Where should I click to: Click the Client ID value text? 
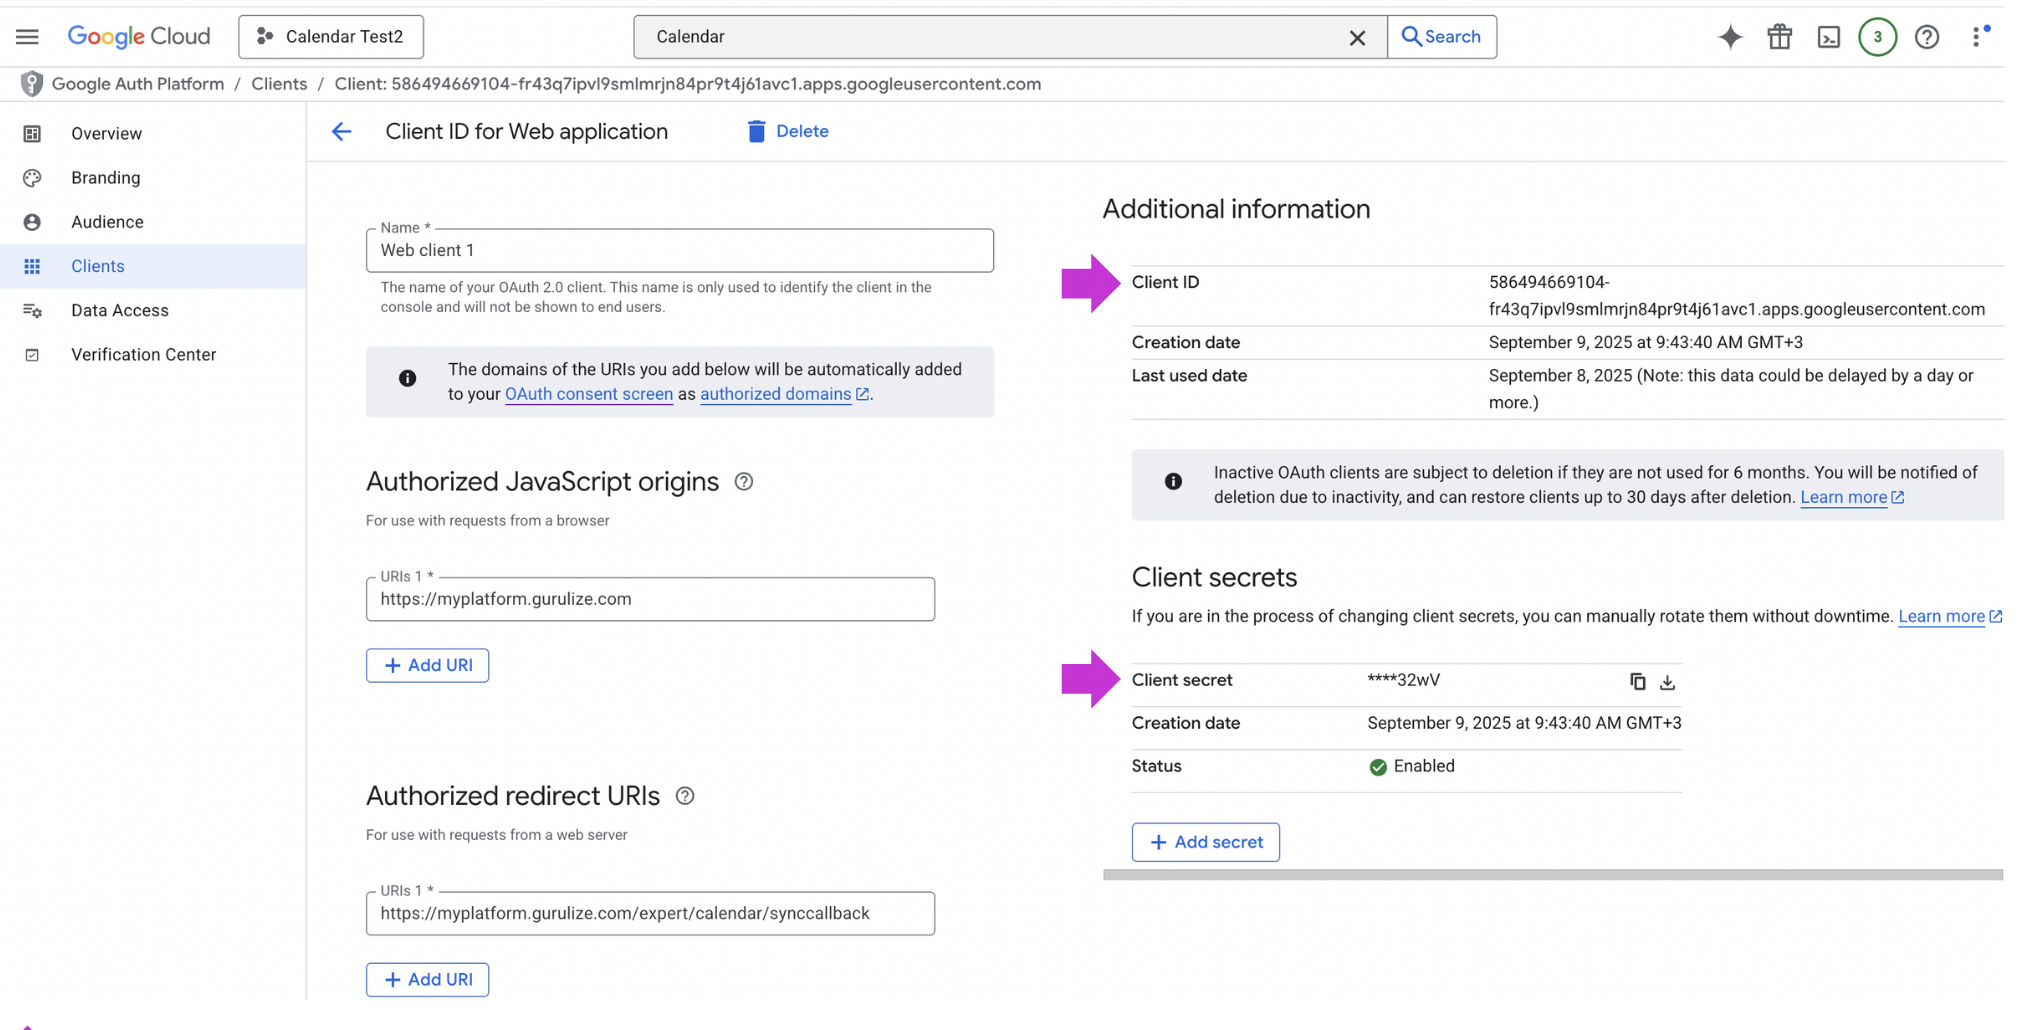[x=1736, y=296]
